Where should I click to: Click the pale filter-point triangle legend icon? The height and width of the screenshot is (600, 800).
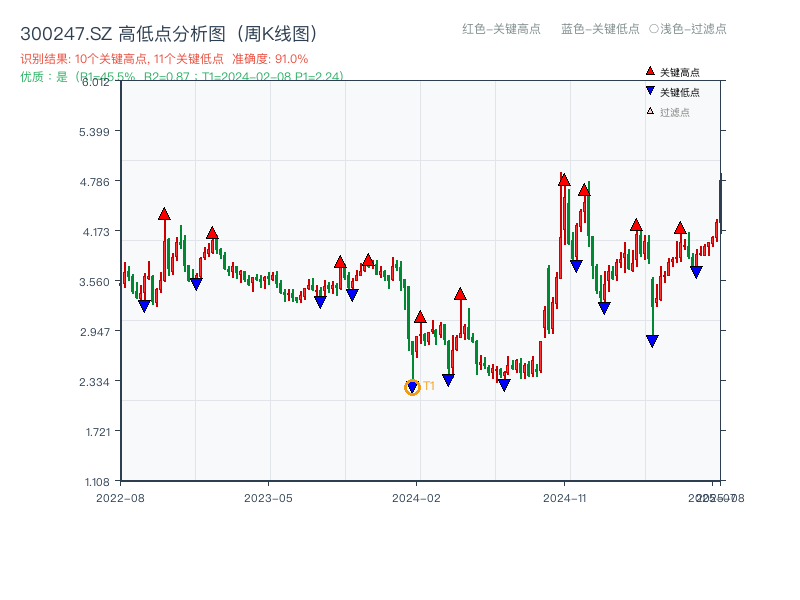click(650, 111)
